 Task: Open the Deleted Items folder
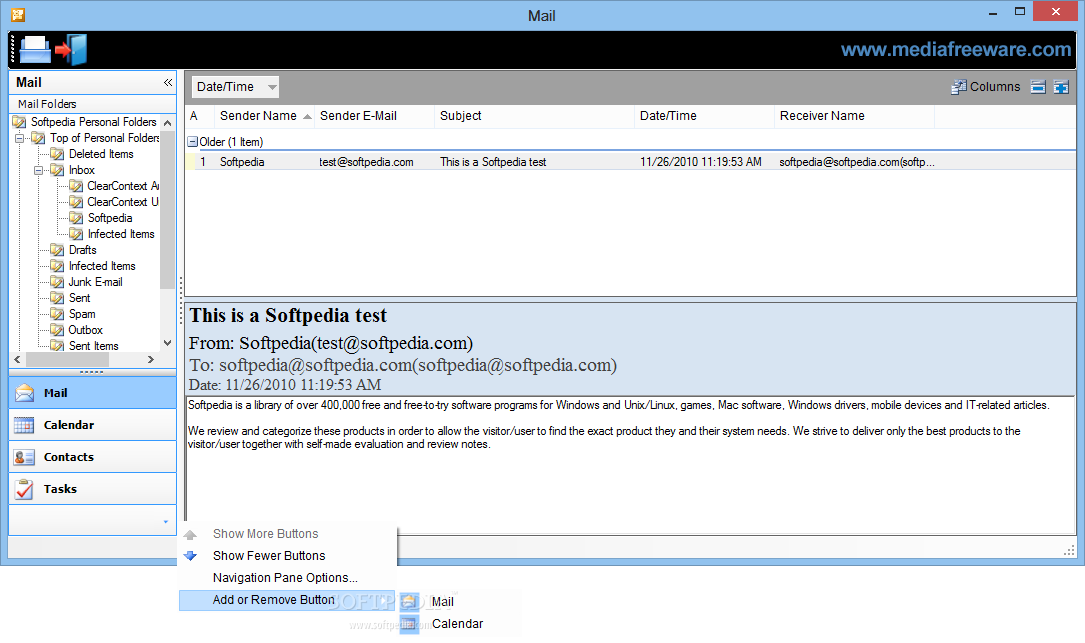[101, 154]
